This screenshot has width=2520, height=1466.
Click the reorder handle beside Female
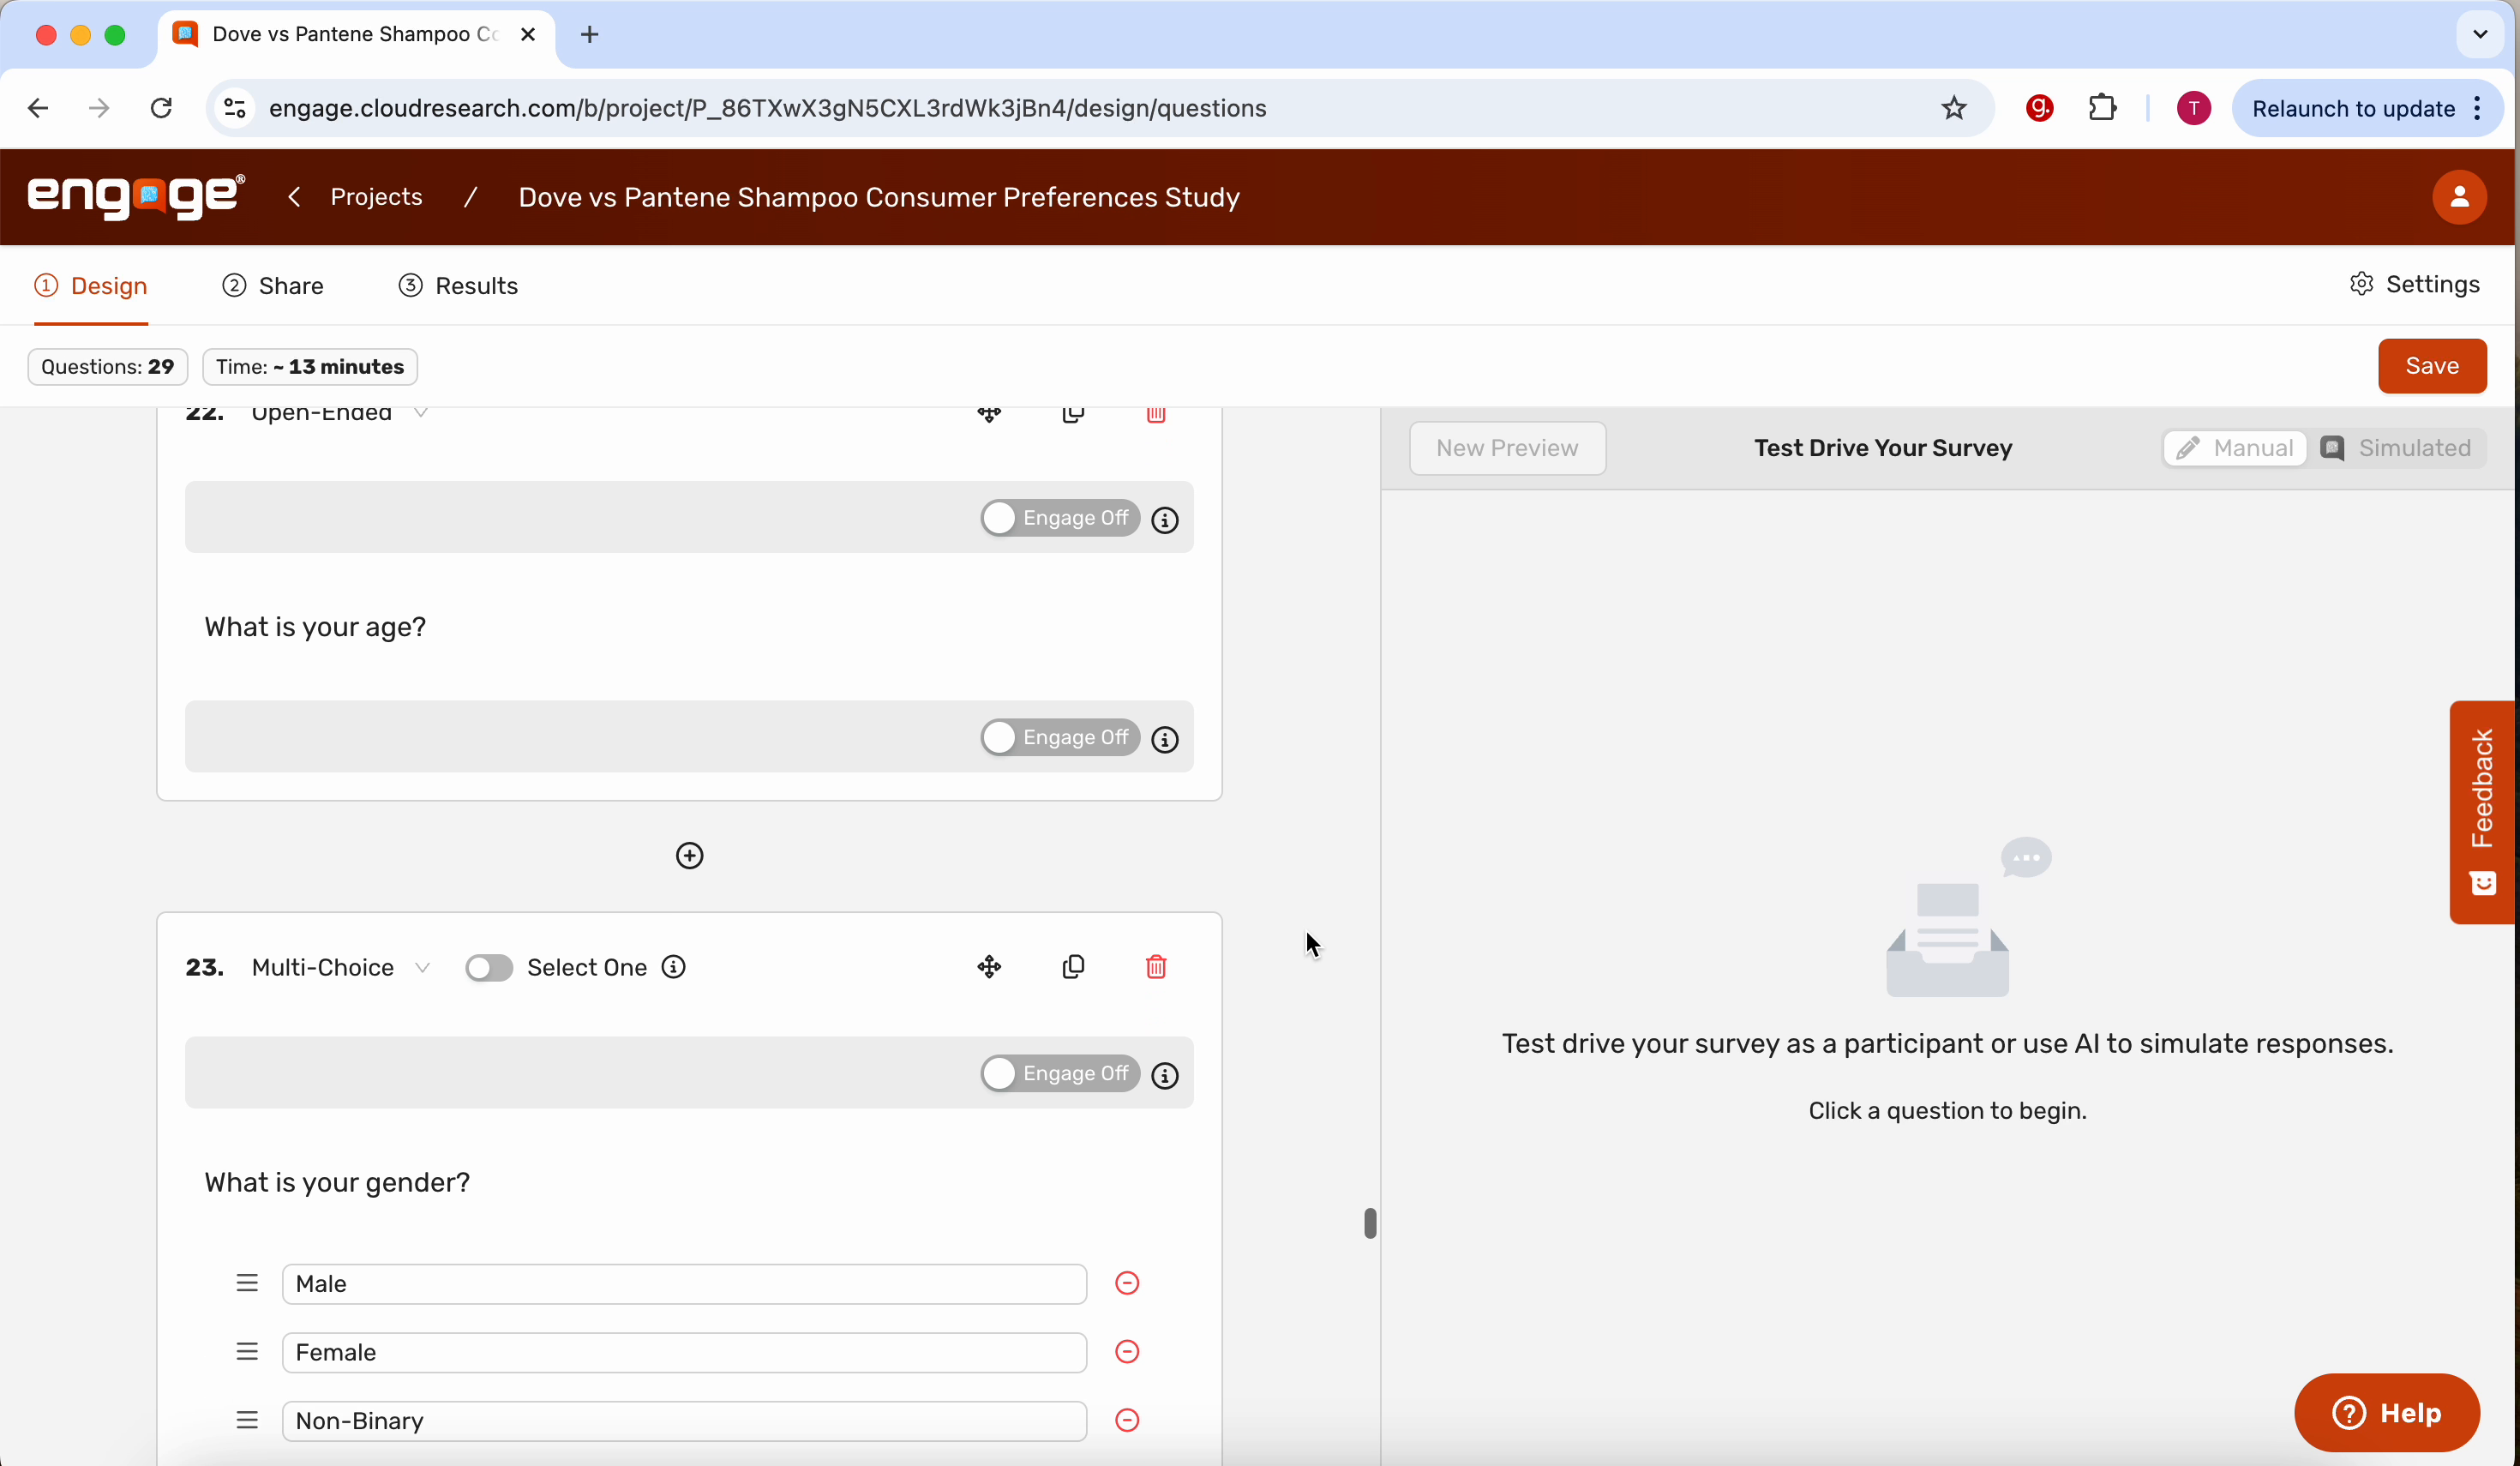coord(247,1352)
